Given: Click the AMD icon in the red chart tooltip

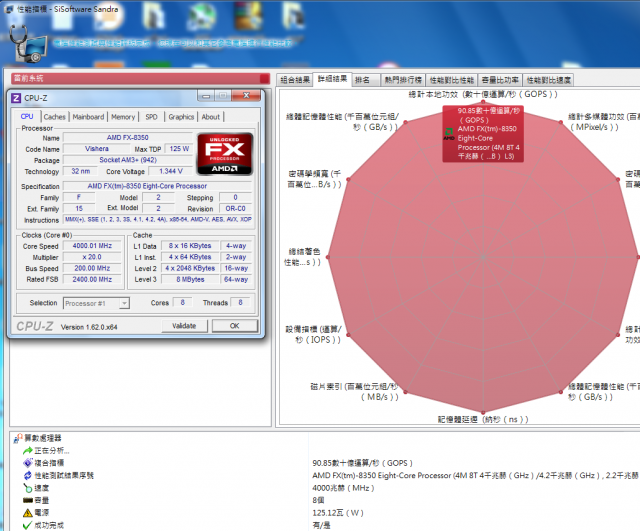Looking at the screenshot, I should (x=449, y=134).
